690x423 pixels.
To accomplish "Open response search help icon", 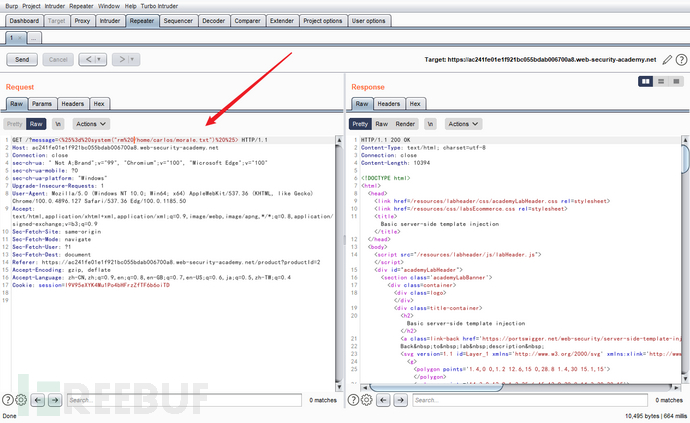I will pos(352,400).
